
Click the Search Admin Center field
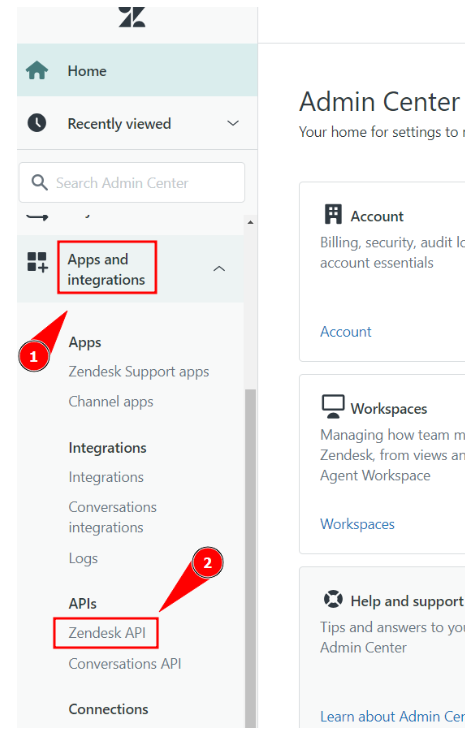click(132, 183)
